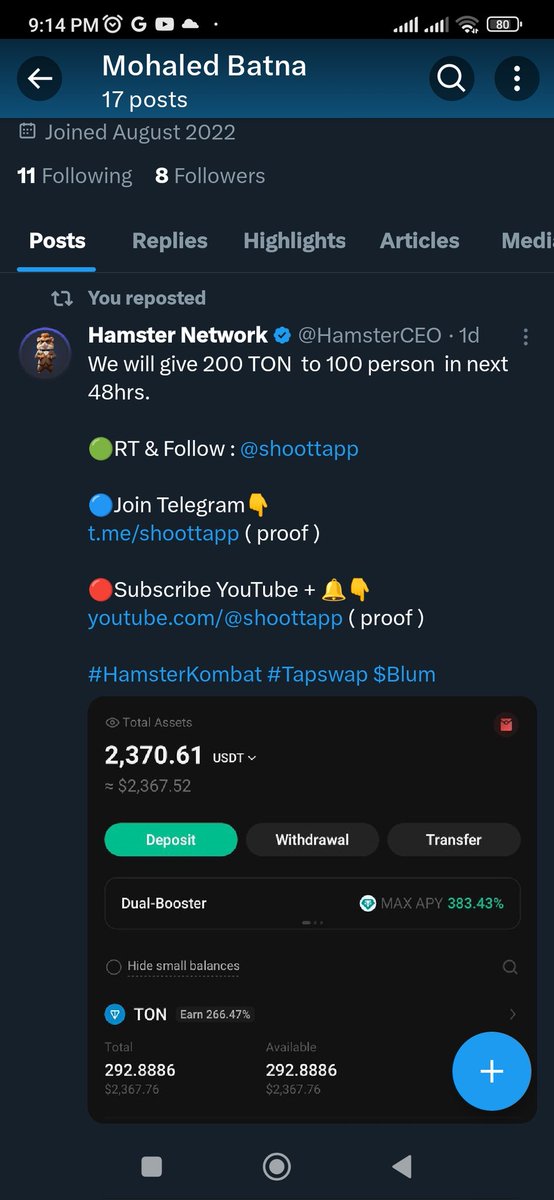This screenshot has height=1200, width=554.
Task: Expand the USDT currency dropdown
Action: coord(235,758)
